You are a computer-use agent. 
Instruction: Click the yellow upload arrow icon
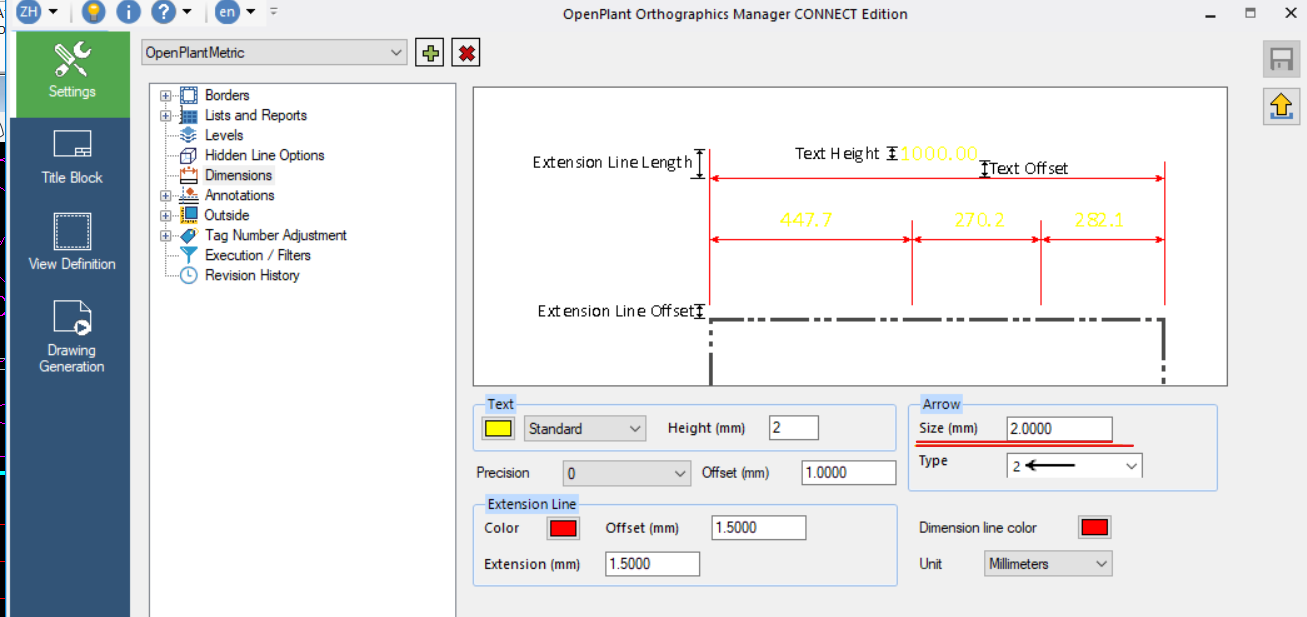pos(1282,106)
